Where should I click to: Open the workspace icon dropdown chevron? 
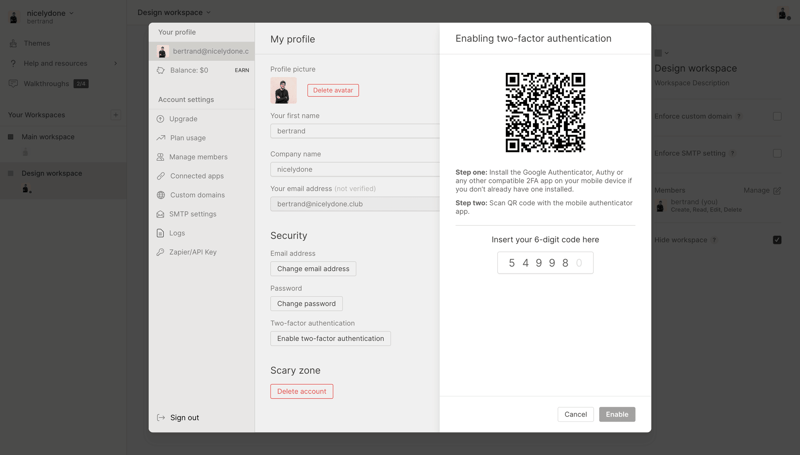[x=667, y=53]
